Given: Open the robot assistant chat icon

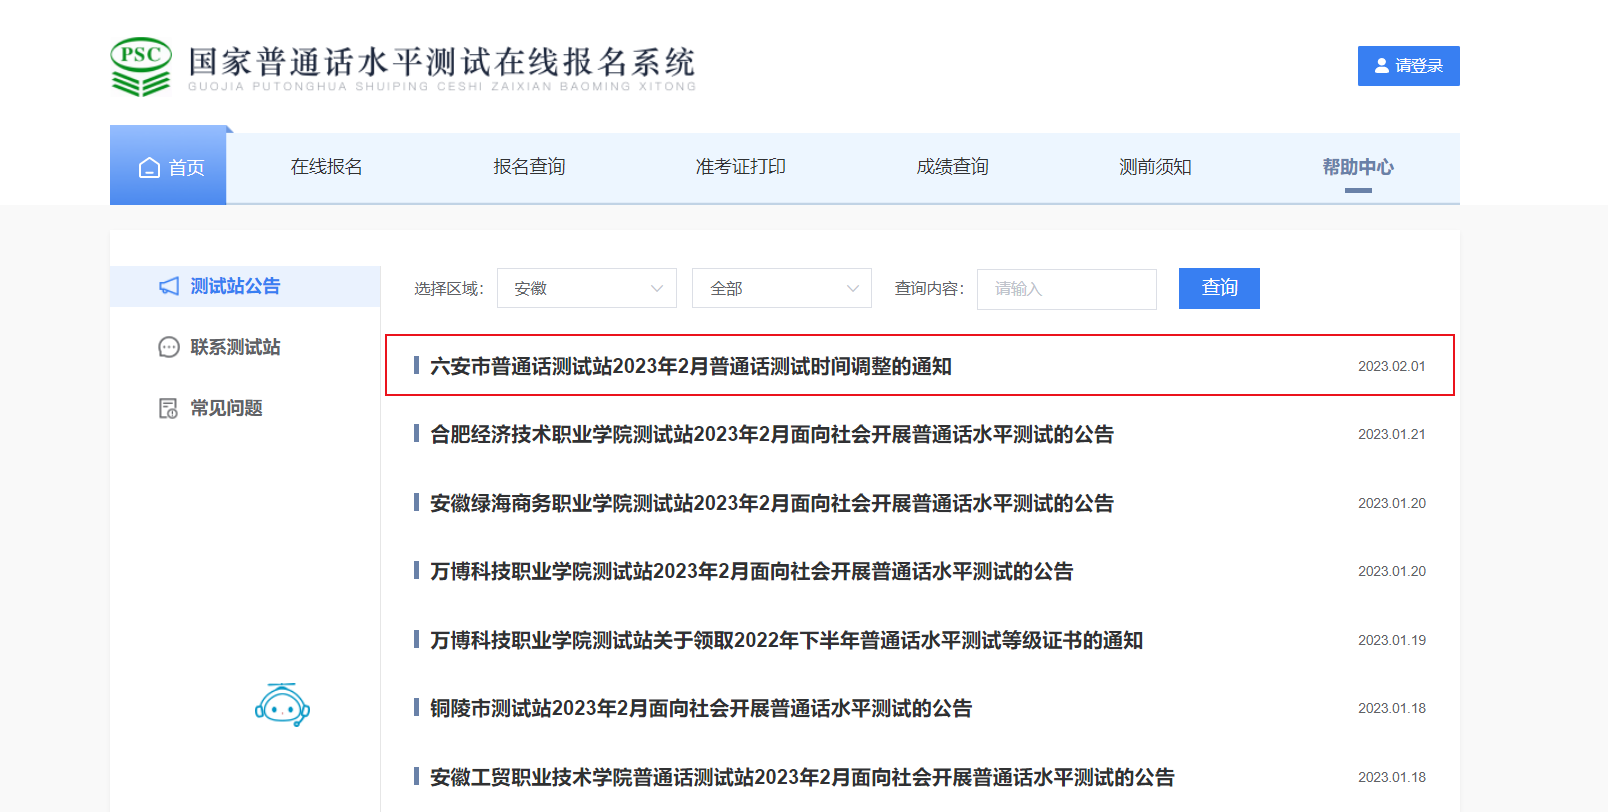Looking at the screenshot, I should click(x=282, y=705).
